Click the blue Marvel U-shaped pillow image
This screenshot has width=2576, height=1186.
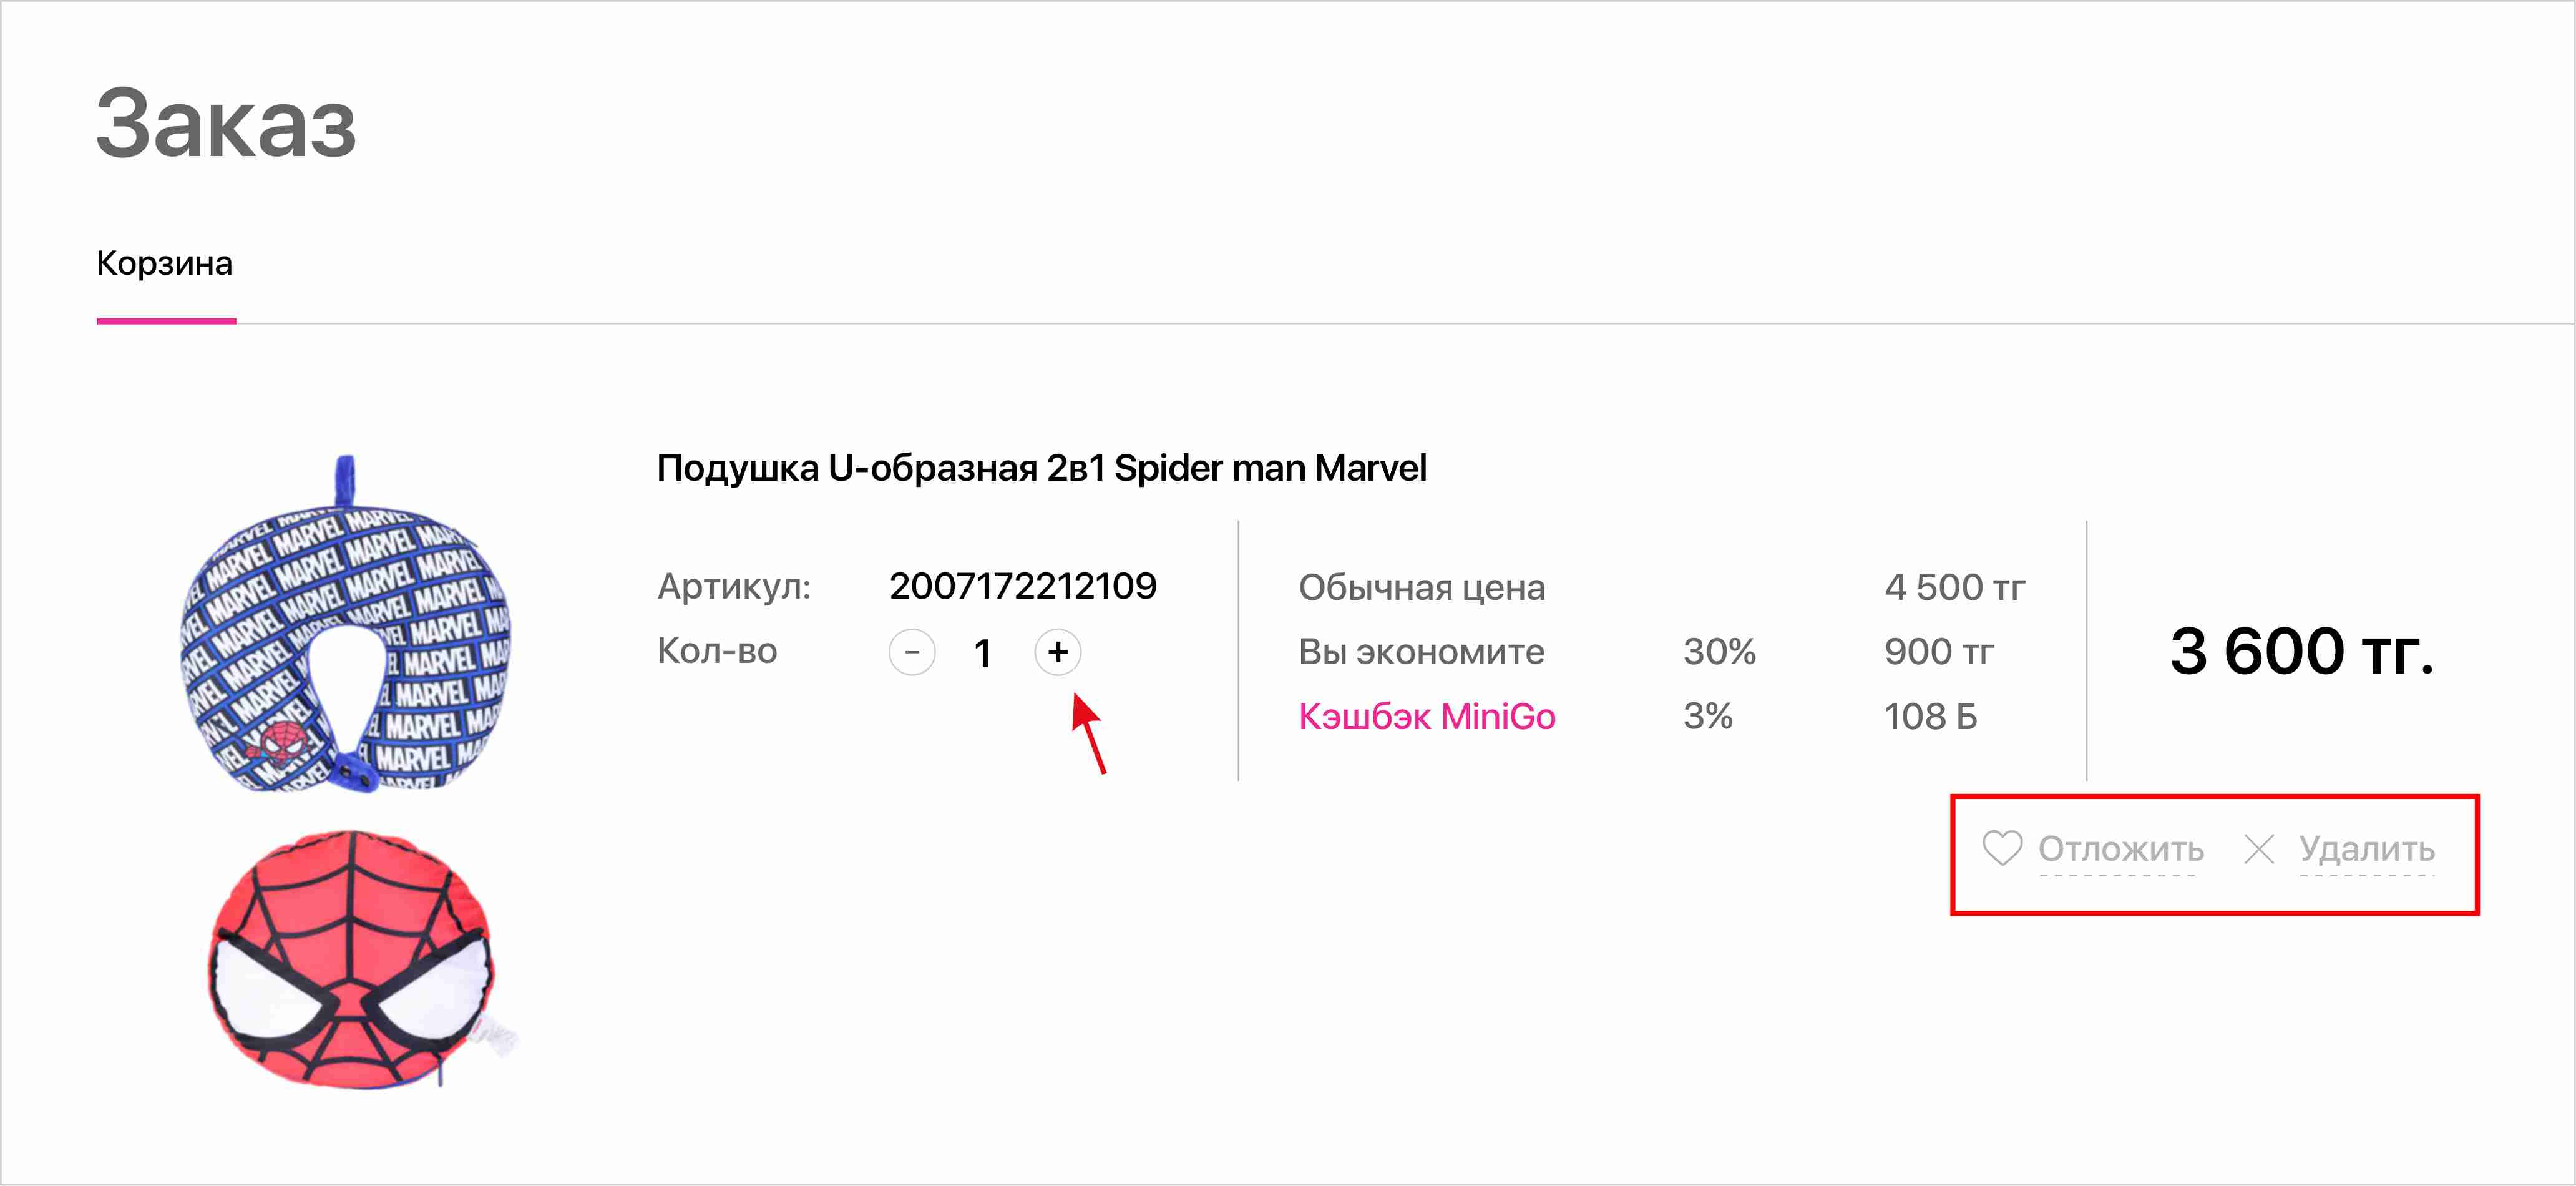[345, 630]
